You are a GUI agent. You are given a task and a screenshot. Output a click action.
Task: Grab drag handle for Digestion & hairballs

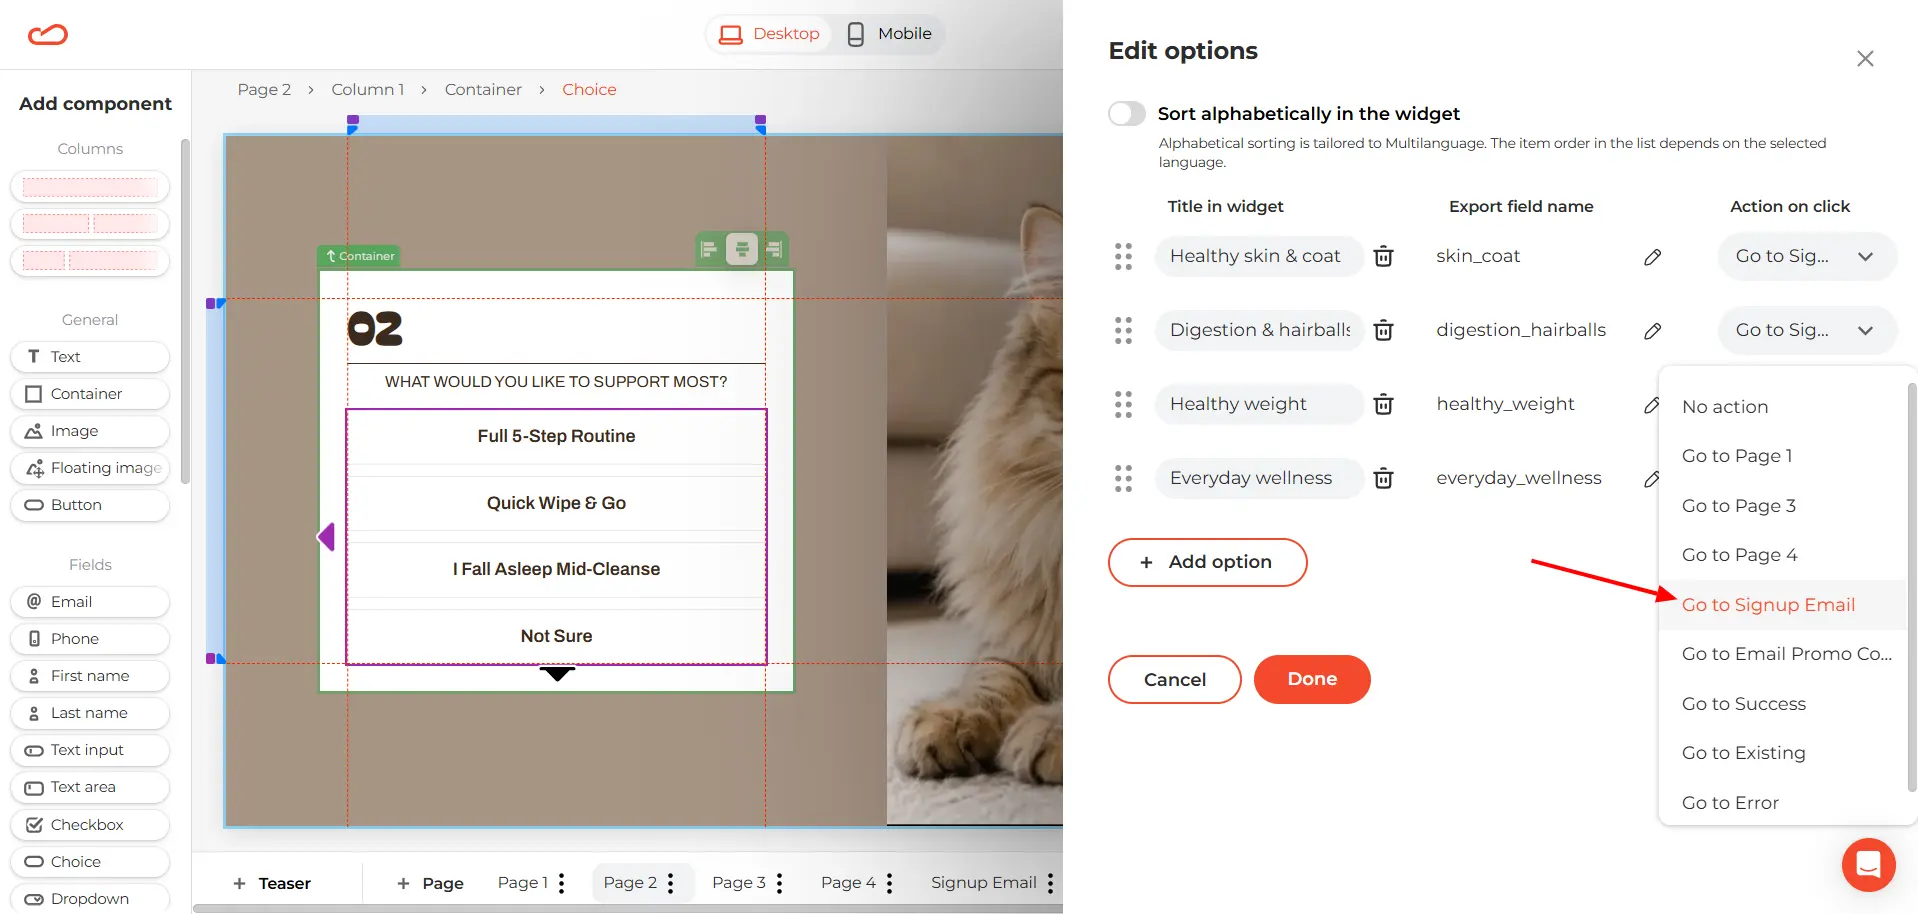[x=1123, y=331]
